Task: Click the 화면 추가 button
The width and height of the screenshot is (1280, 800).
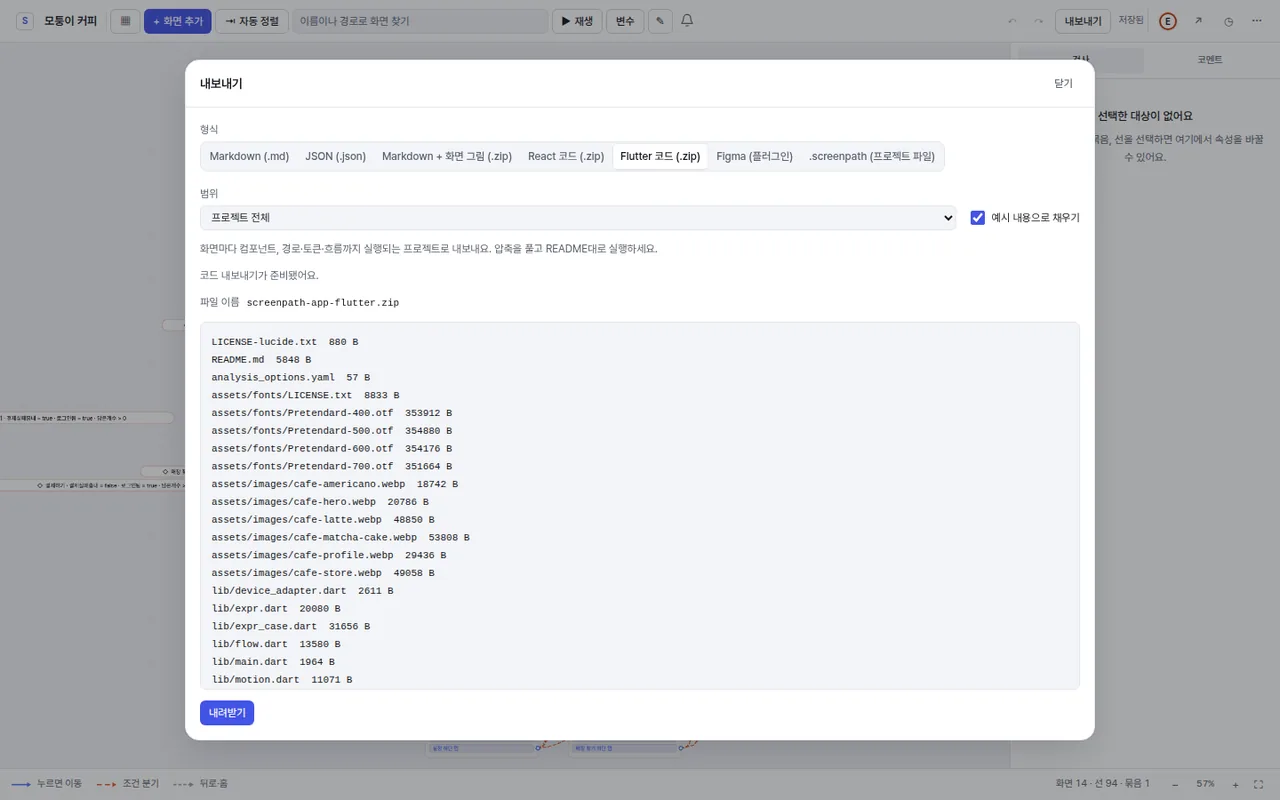Action: coord(178,21)
